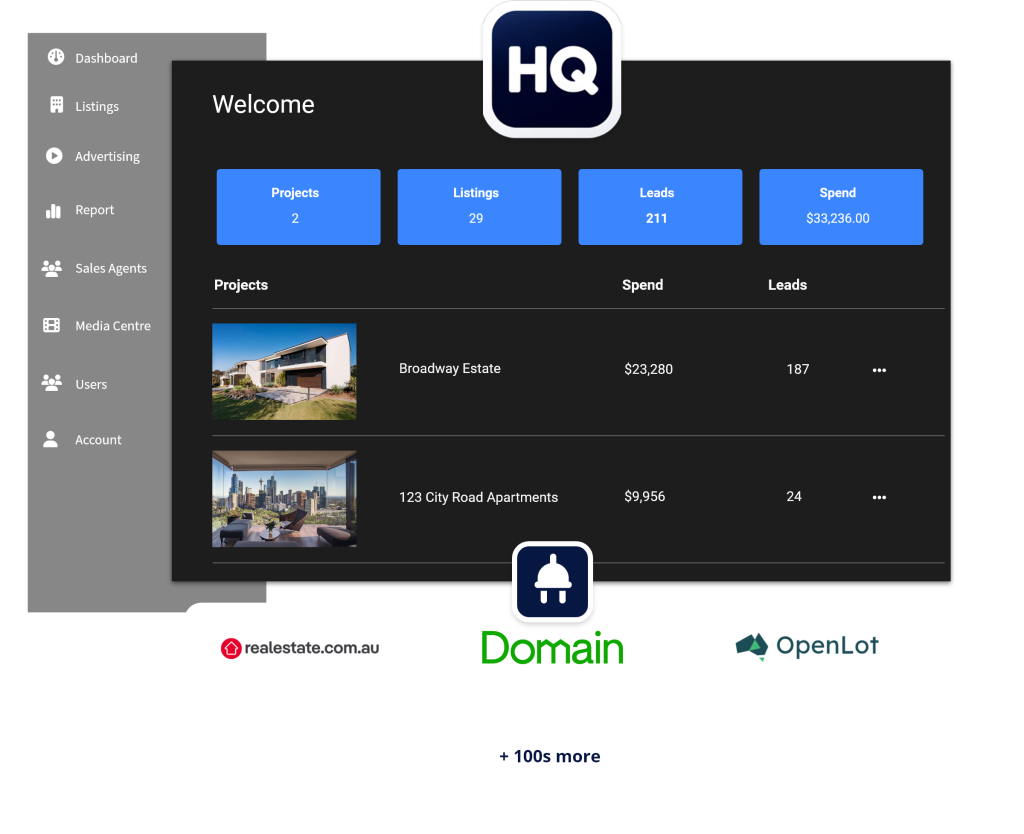Select the Media Centre film icon
This screenshot has width=1024, height=834.
[x=52, y=325]
